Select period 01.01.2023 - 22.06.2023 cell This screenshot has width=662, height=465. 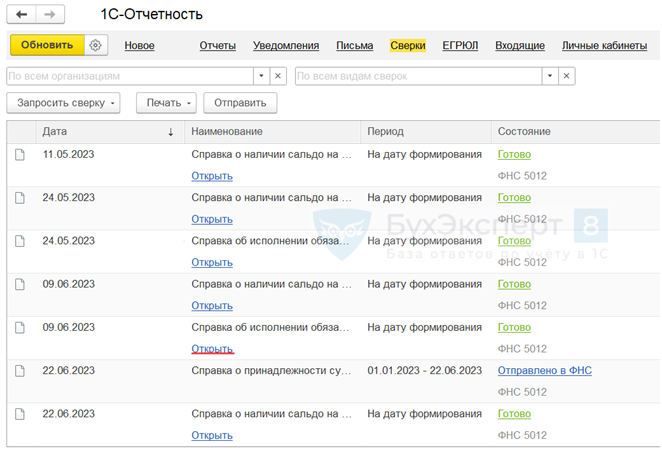point(424,370)
